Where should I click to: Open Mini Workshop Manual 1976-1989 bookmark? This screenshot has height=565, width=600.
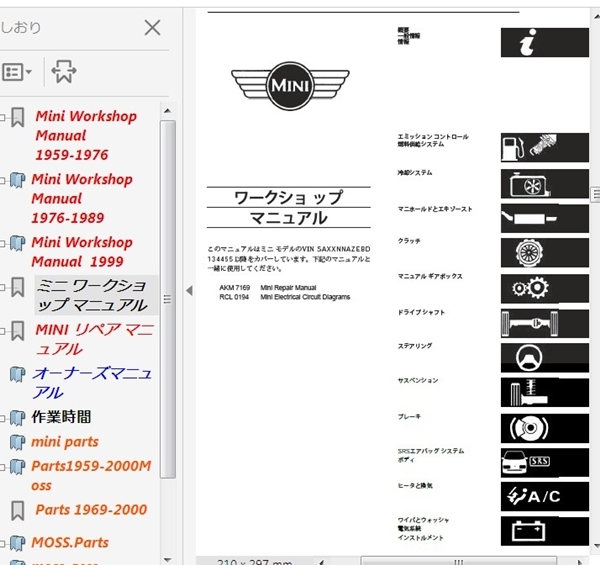point(82,199)
